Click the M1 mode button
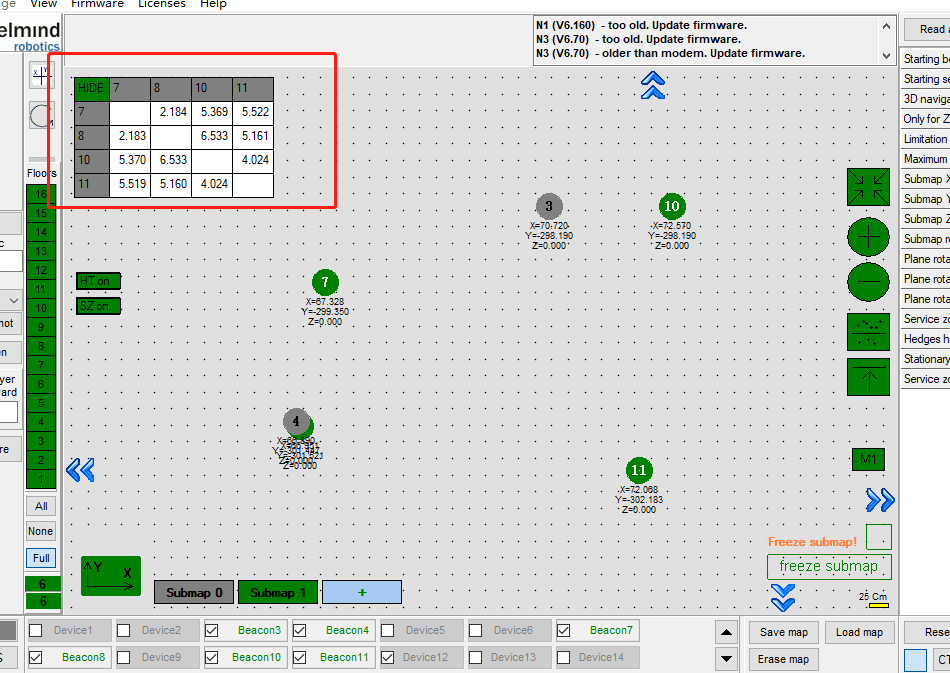 click(868, 459)
